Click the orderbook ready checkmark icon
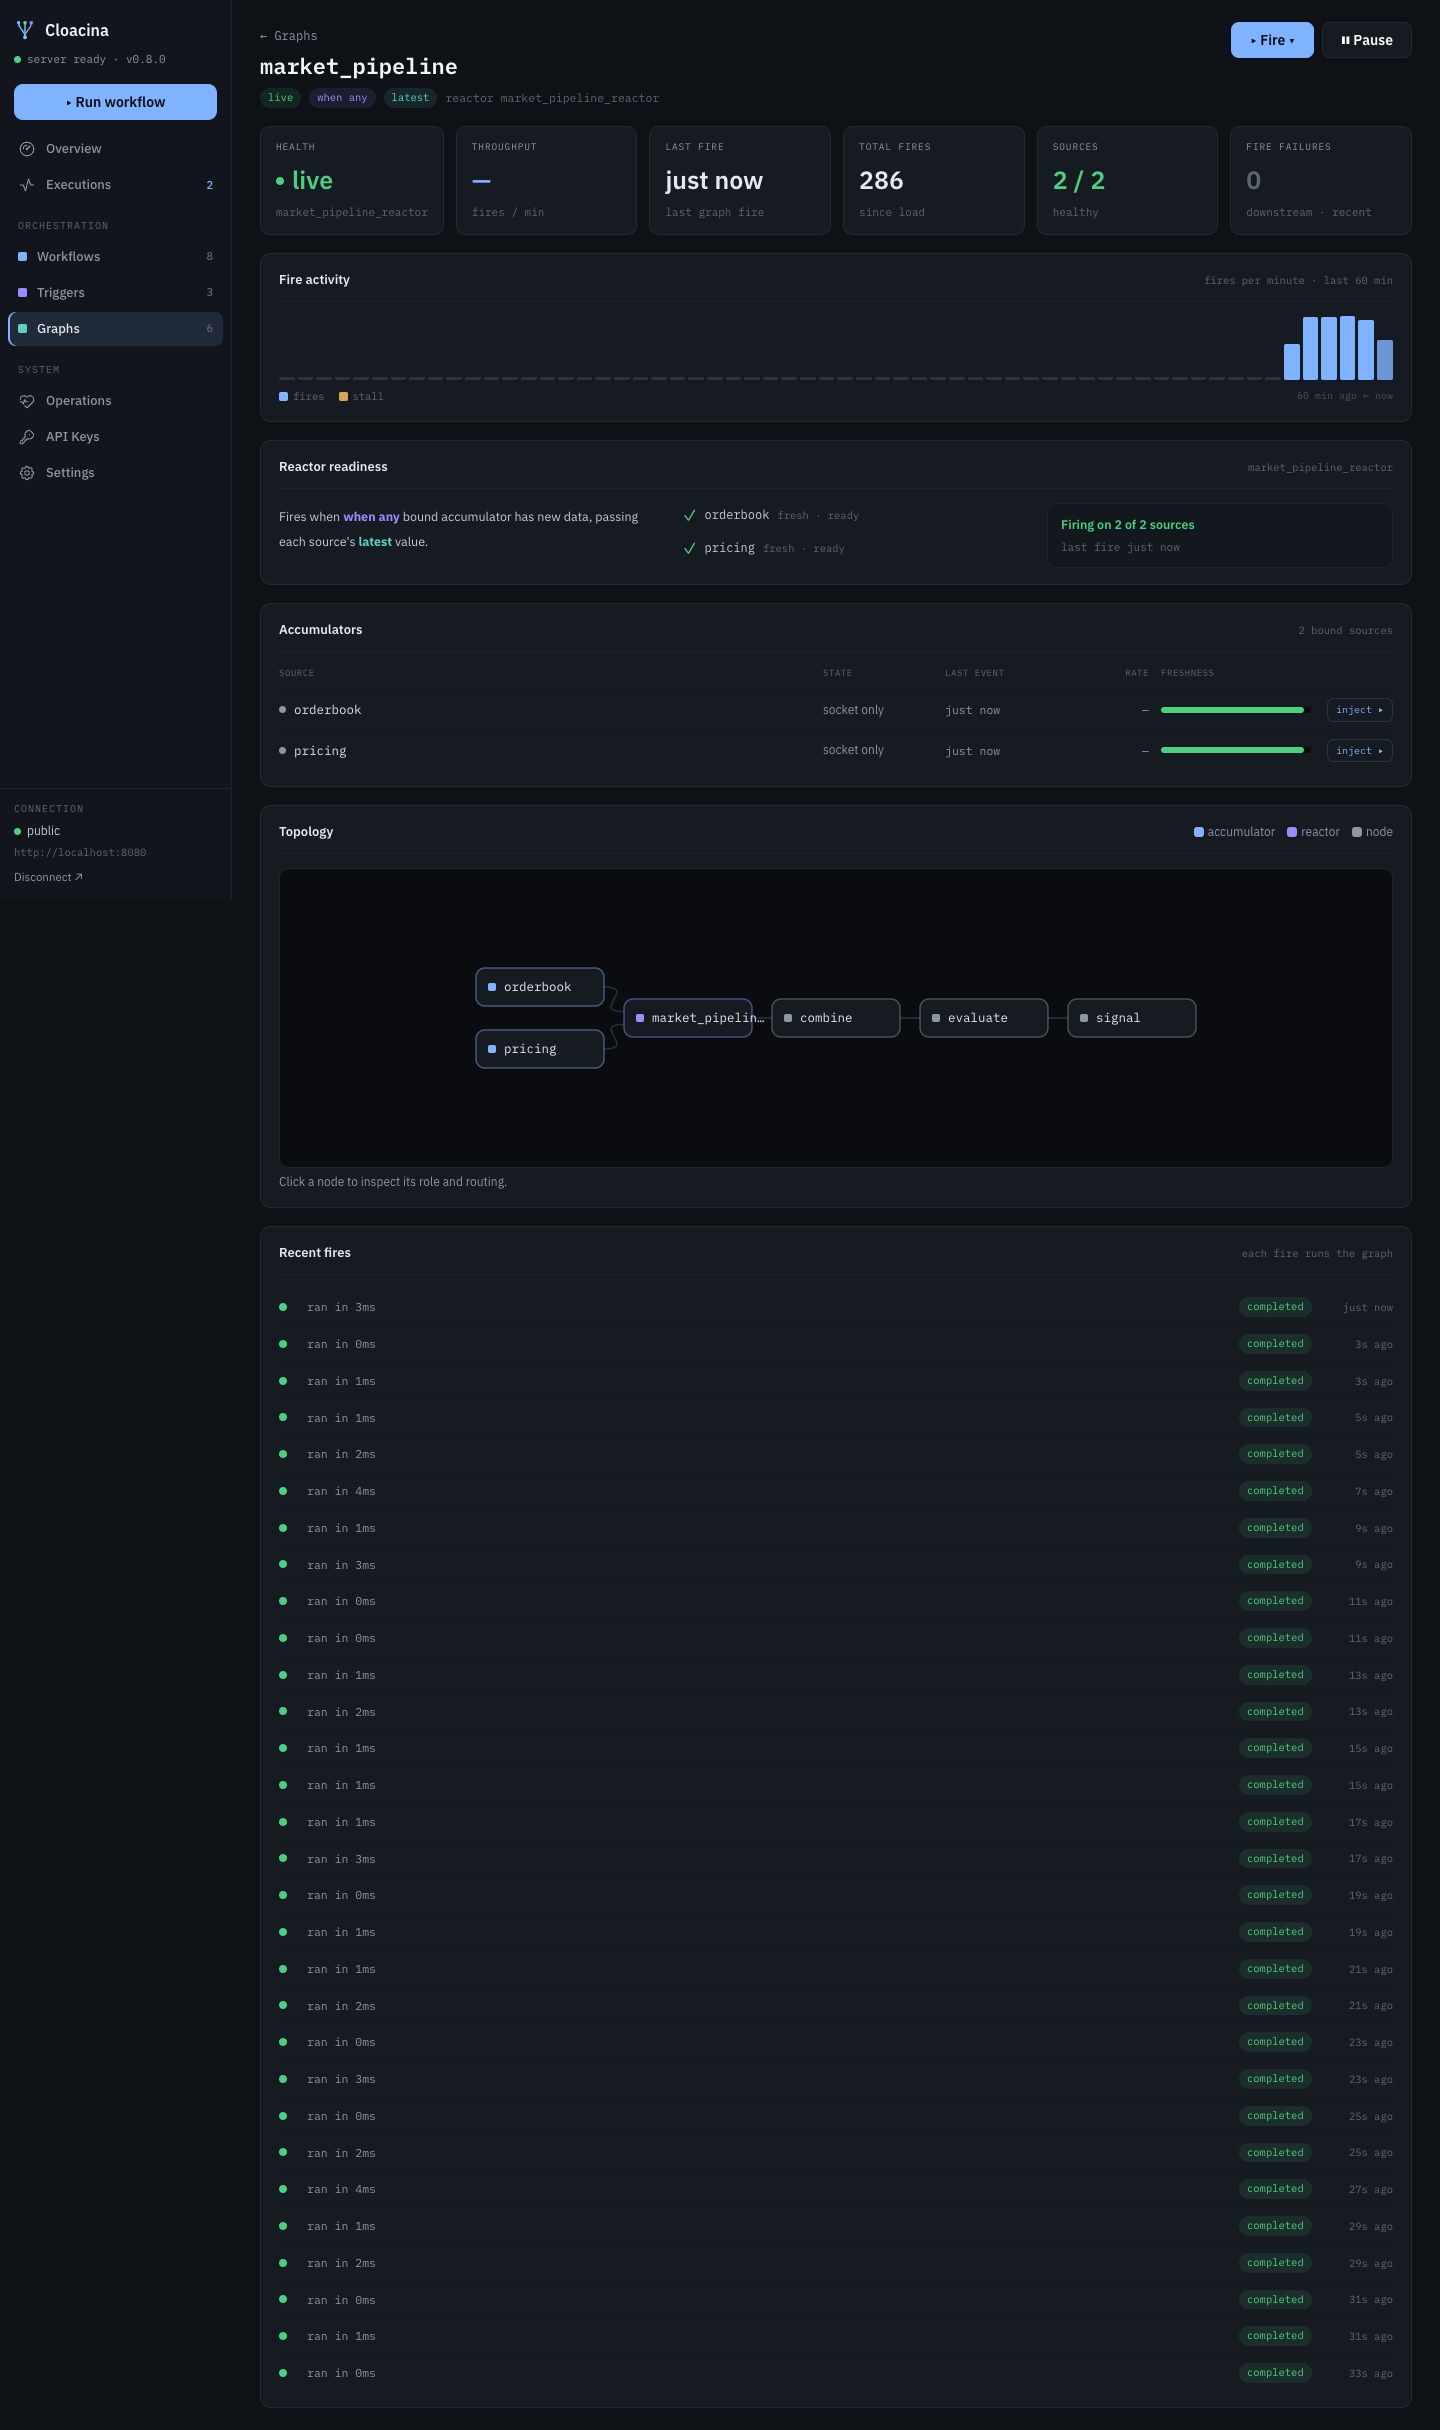Image resolution: width=1440 pixels, height=2430 pixels. point(689,516)
